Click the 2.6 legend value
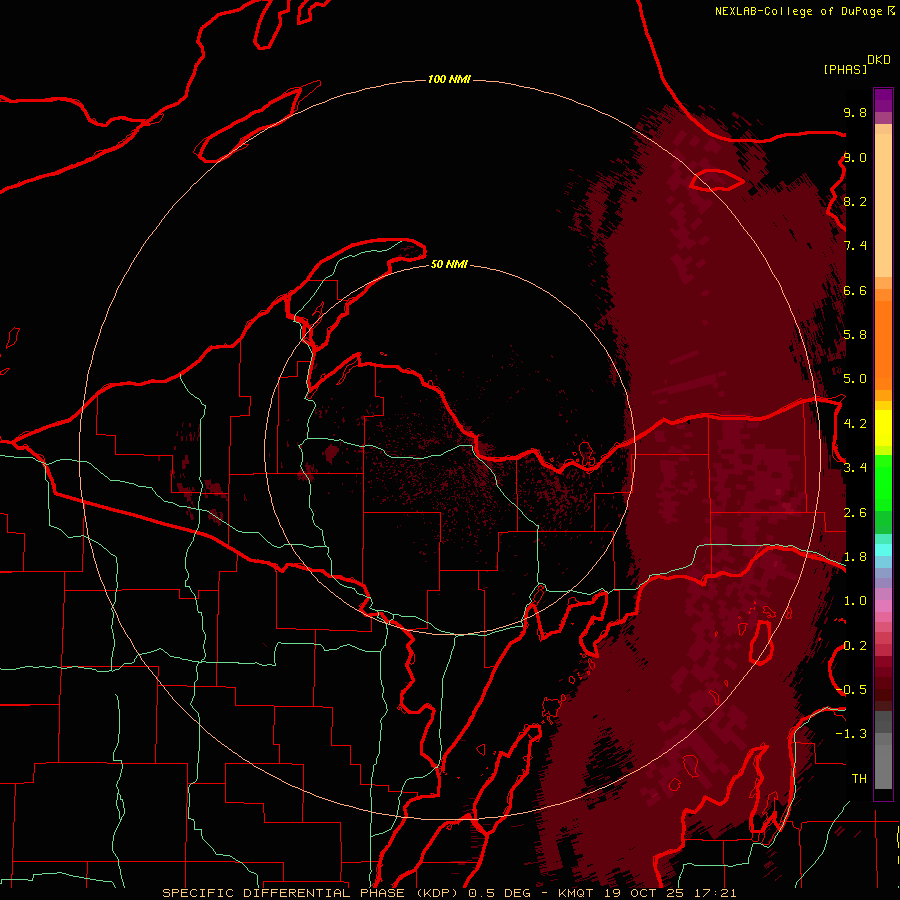Screen dimensions: 900x900 855,513
